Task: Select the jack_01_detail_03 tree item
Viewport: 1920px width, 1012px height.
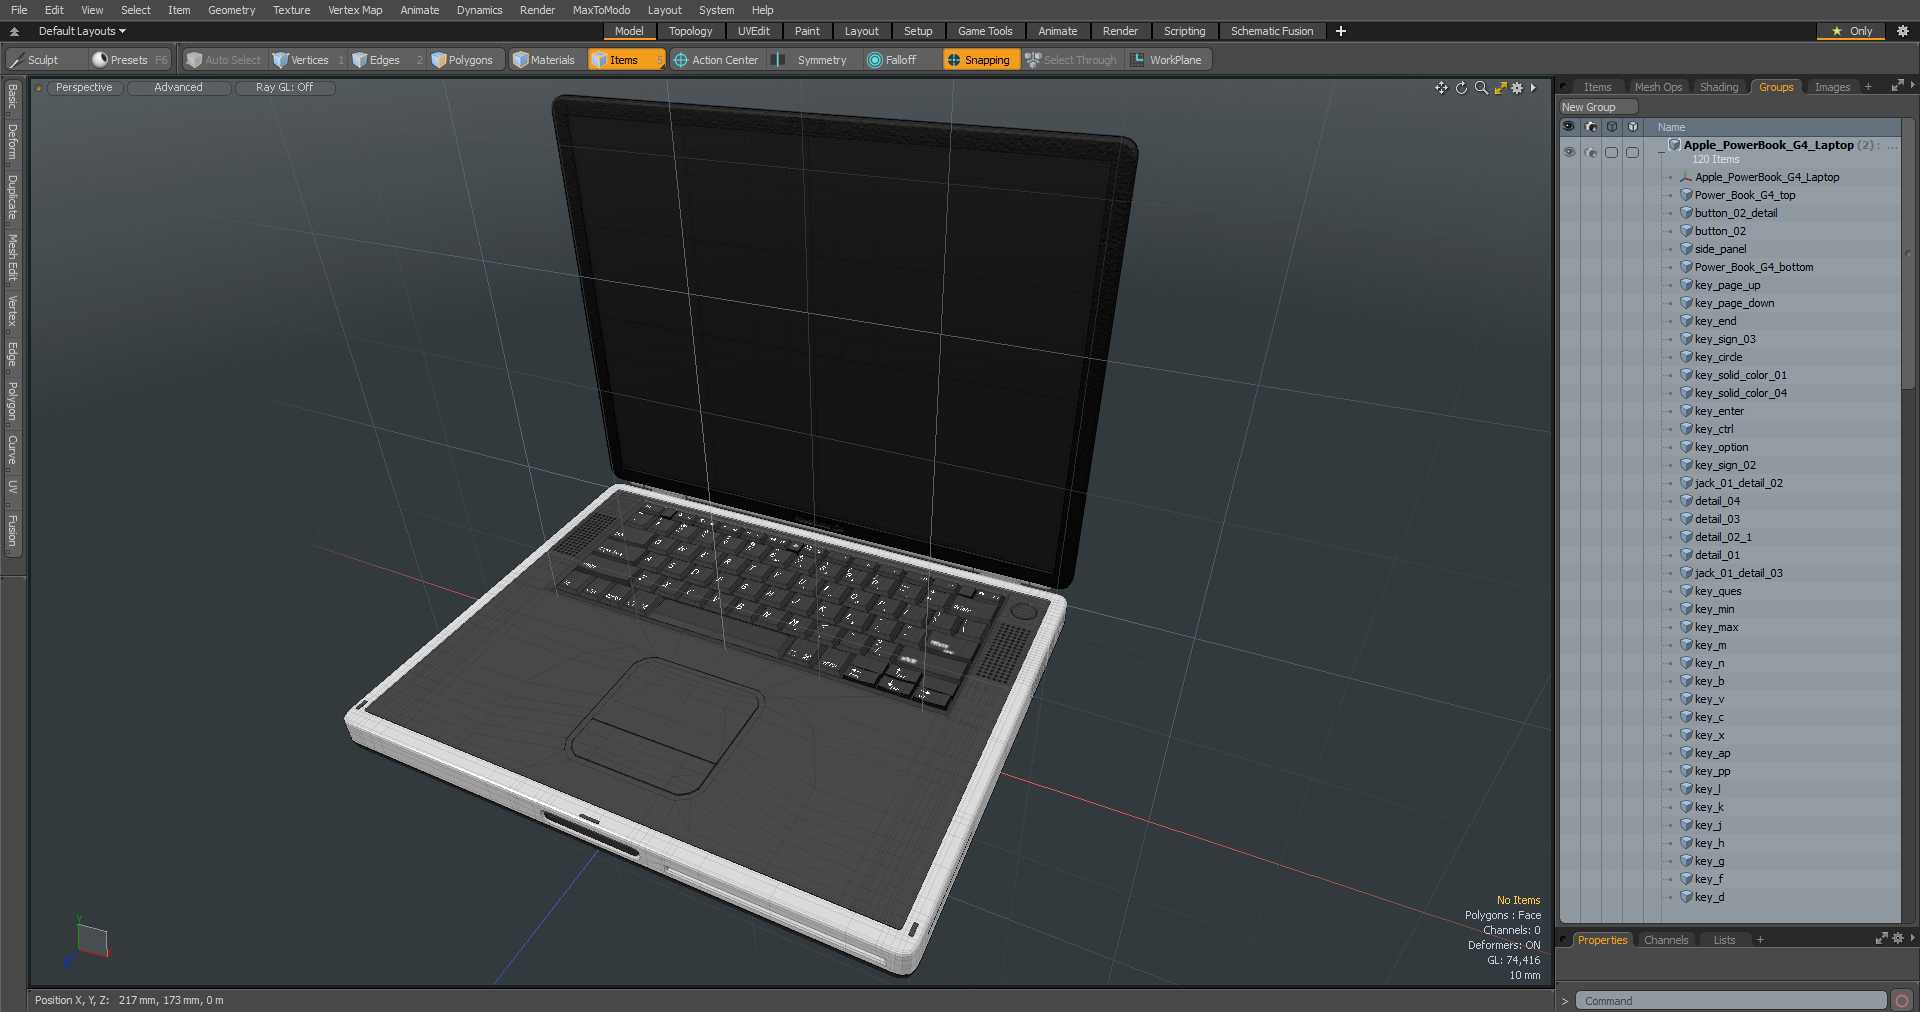Action: point(1738,573)
